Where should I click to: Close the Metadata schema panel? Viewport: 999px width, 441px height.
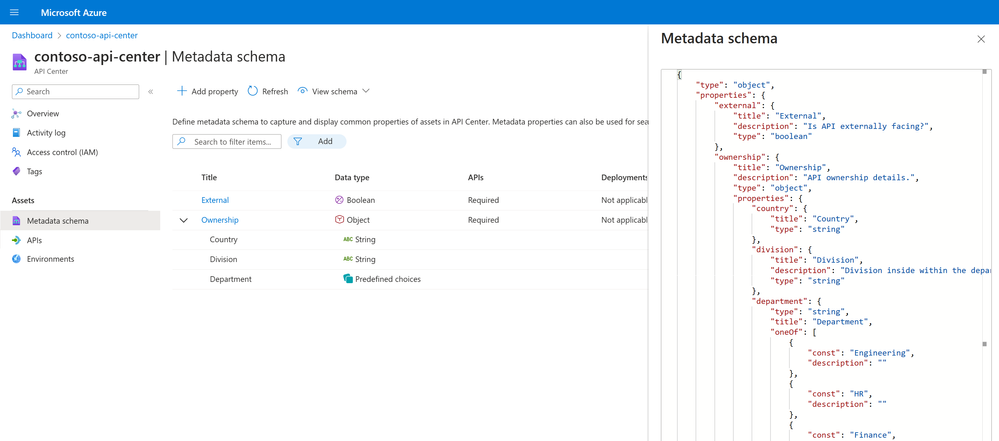tap(981, 40)
